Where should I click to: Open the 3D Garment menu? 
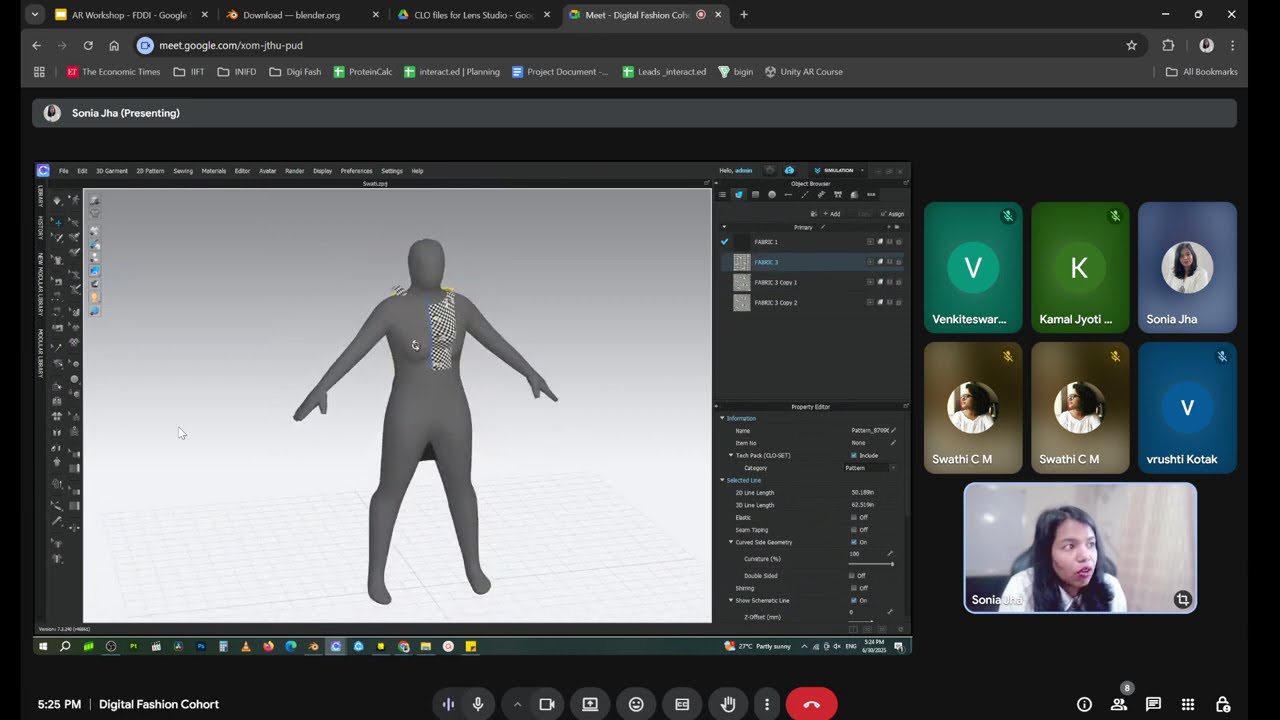[112, 171]
